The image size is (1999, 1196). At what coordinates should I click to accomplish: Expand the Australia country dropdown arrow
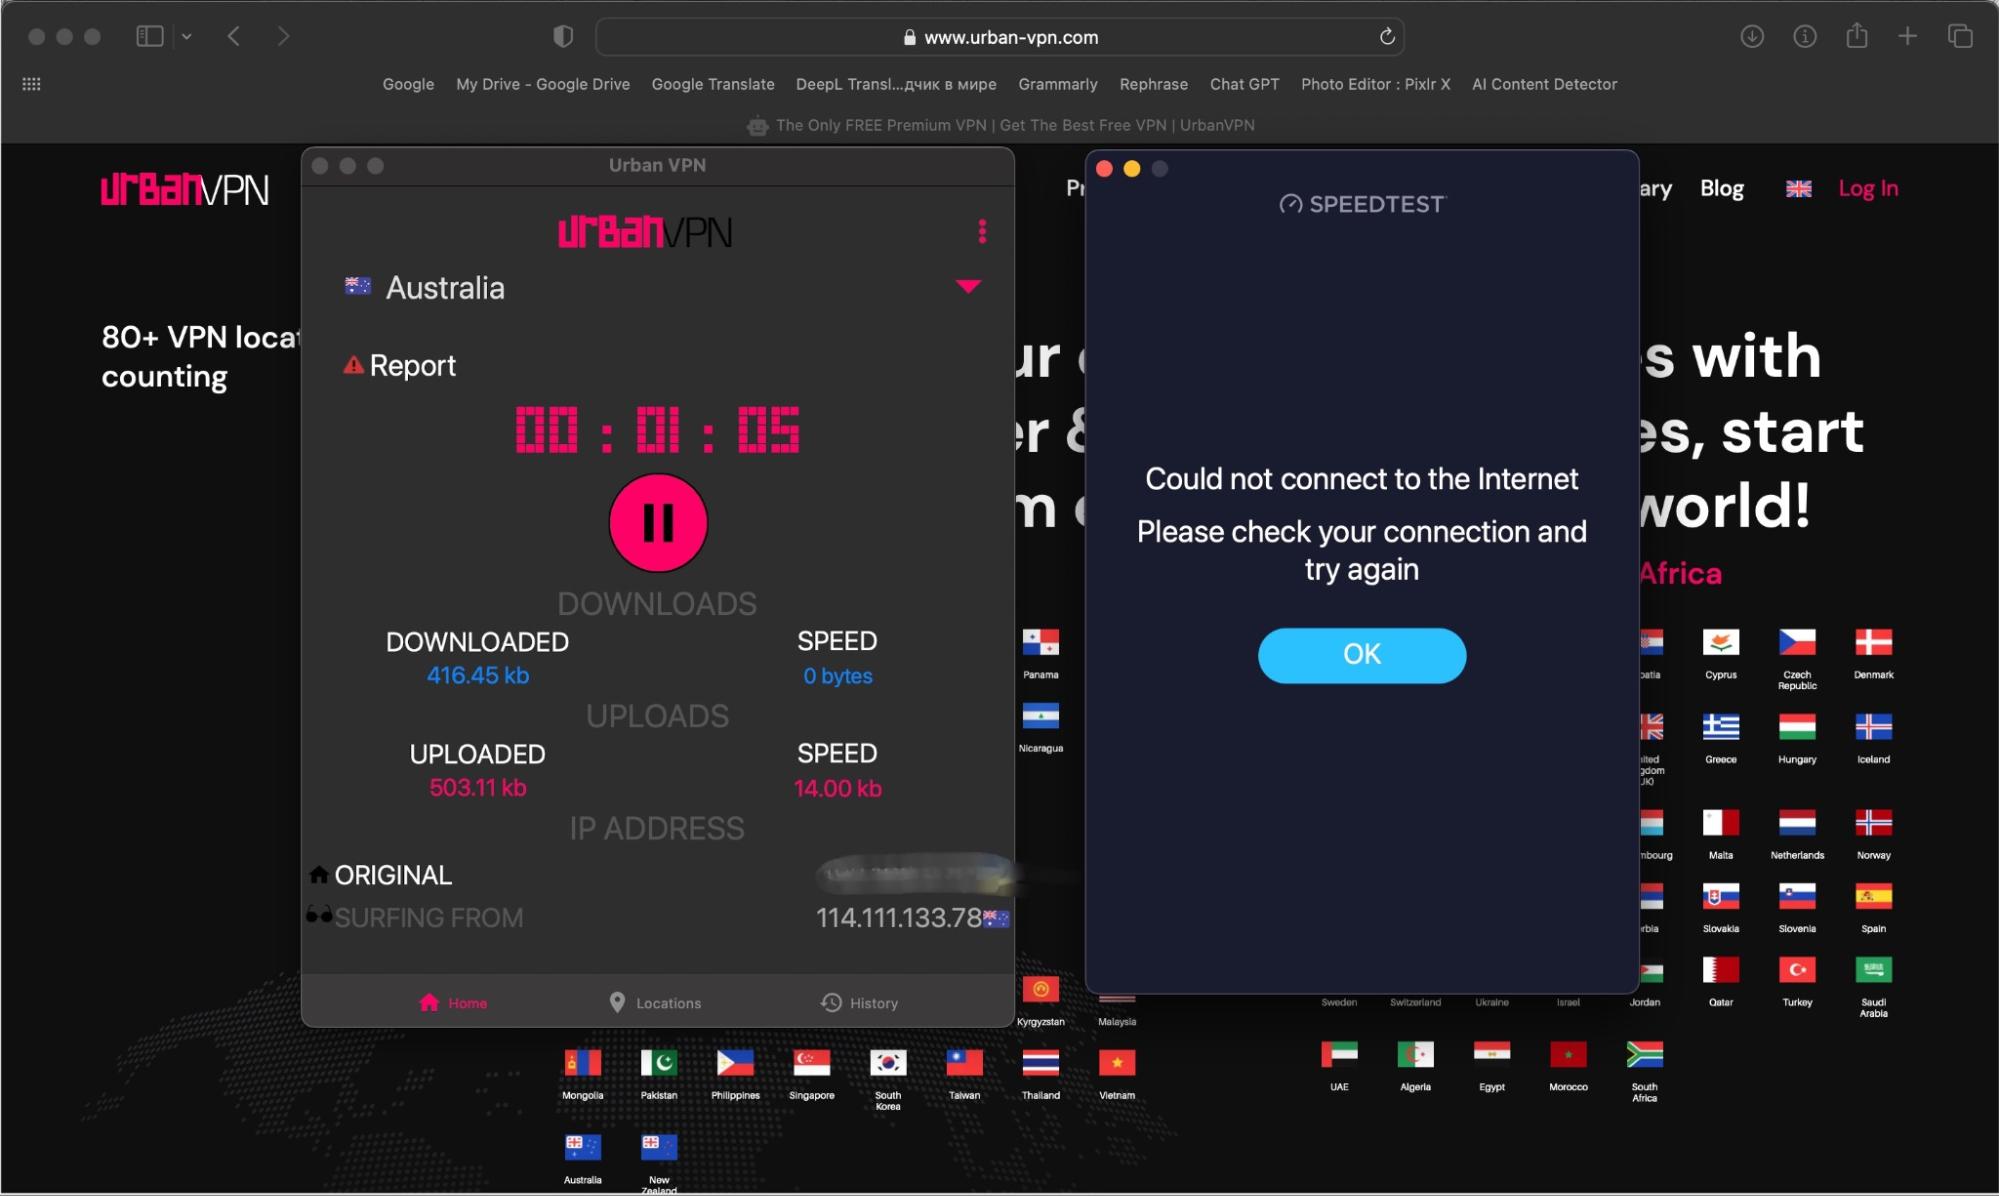pos(968,287)
